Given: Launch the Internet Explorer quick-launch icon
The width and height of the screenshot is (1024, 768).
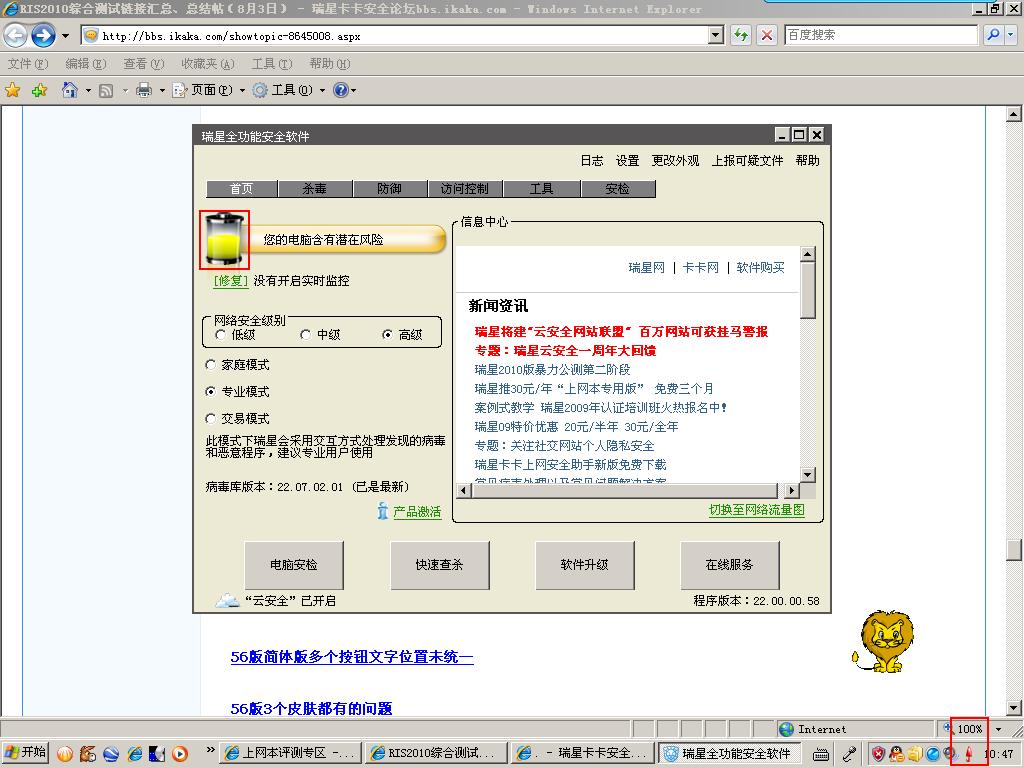Looking at the screenshot, I should pyautogui.click(x=135, y=754).
